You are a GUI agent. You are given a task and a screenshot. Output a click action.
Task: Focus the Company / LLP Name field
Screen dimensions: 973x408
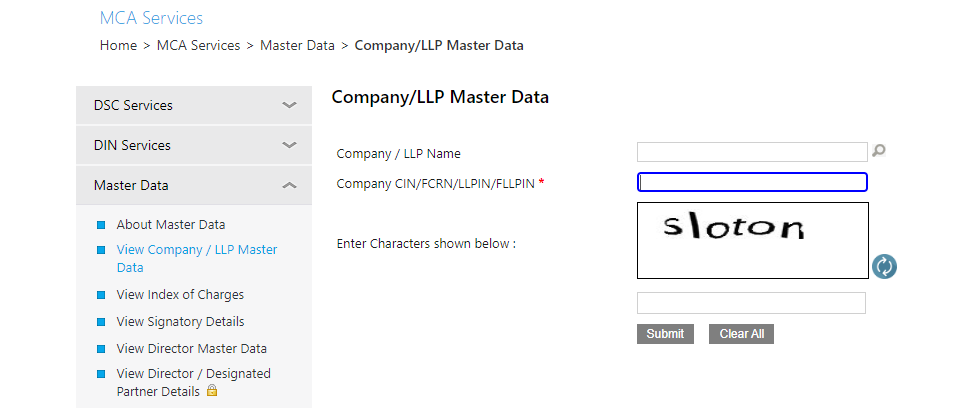click(x=752, y=152)
